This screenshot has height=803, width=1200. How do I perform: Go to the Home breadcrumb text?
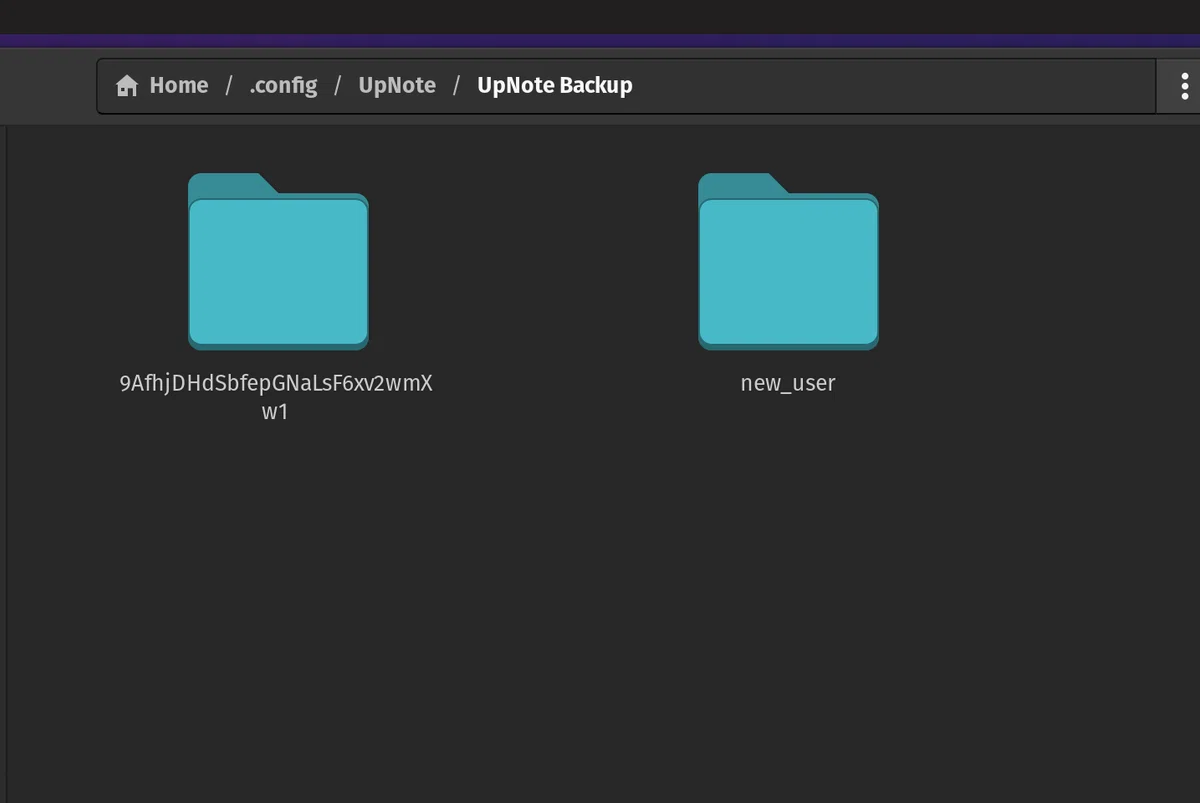(x=179, y=85)
